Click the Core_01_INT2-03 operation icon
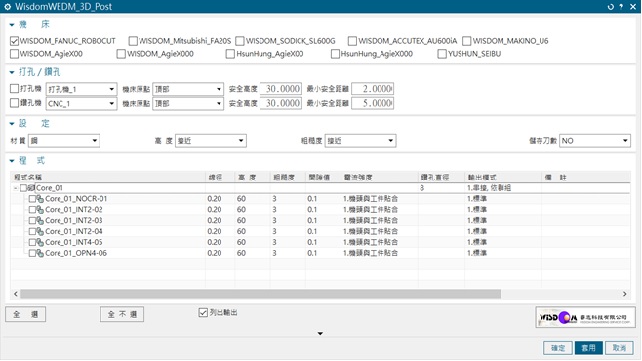642x361 pixels. tap(40, 221)
